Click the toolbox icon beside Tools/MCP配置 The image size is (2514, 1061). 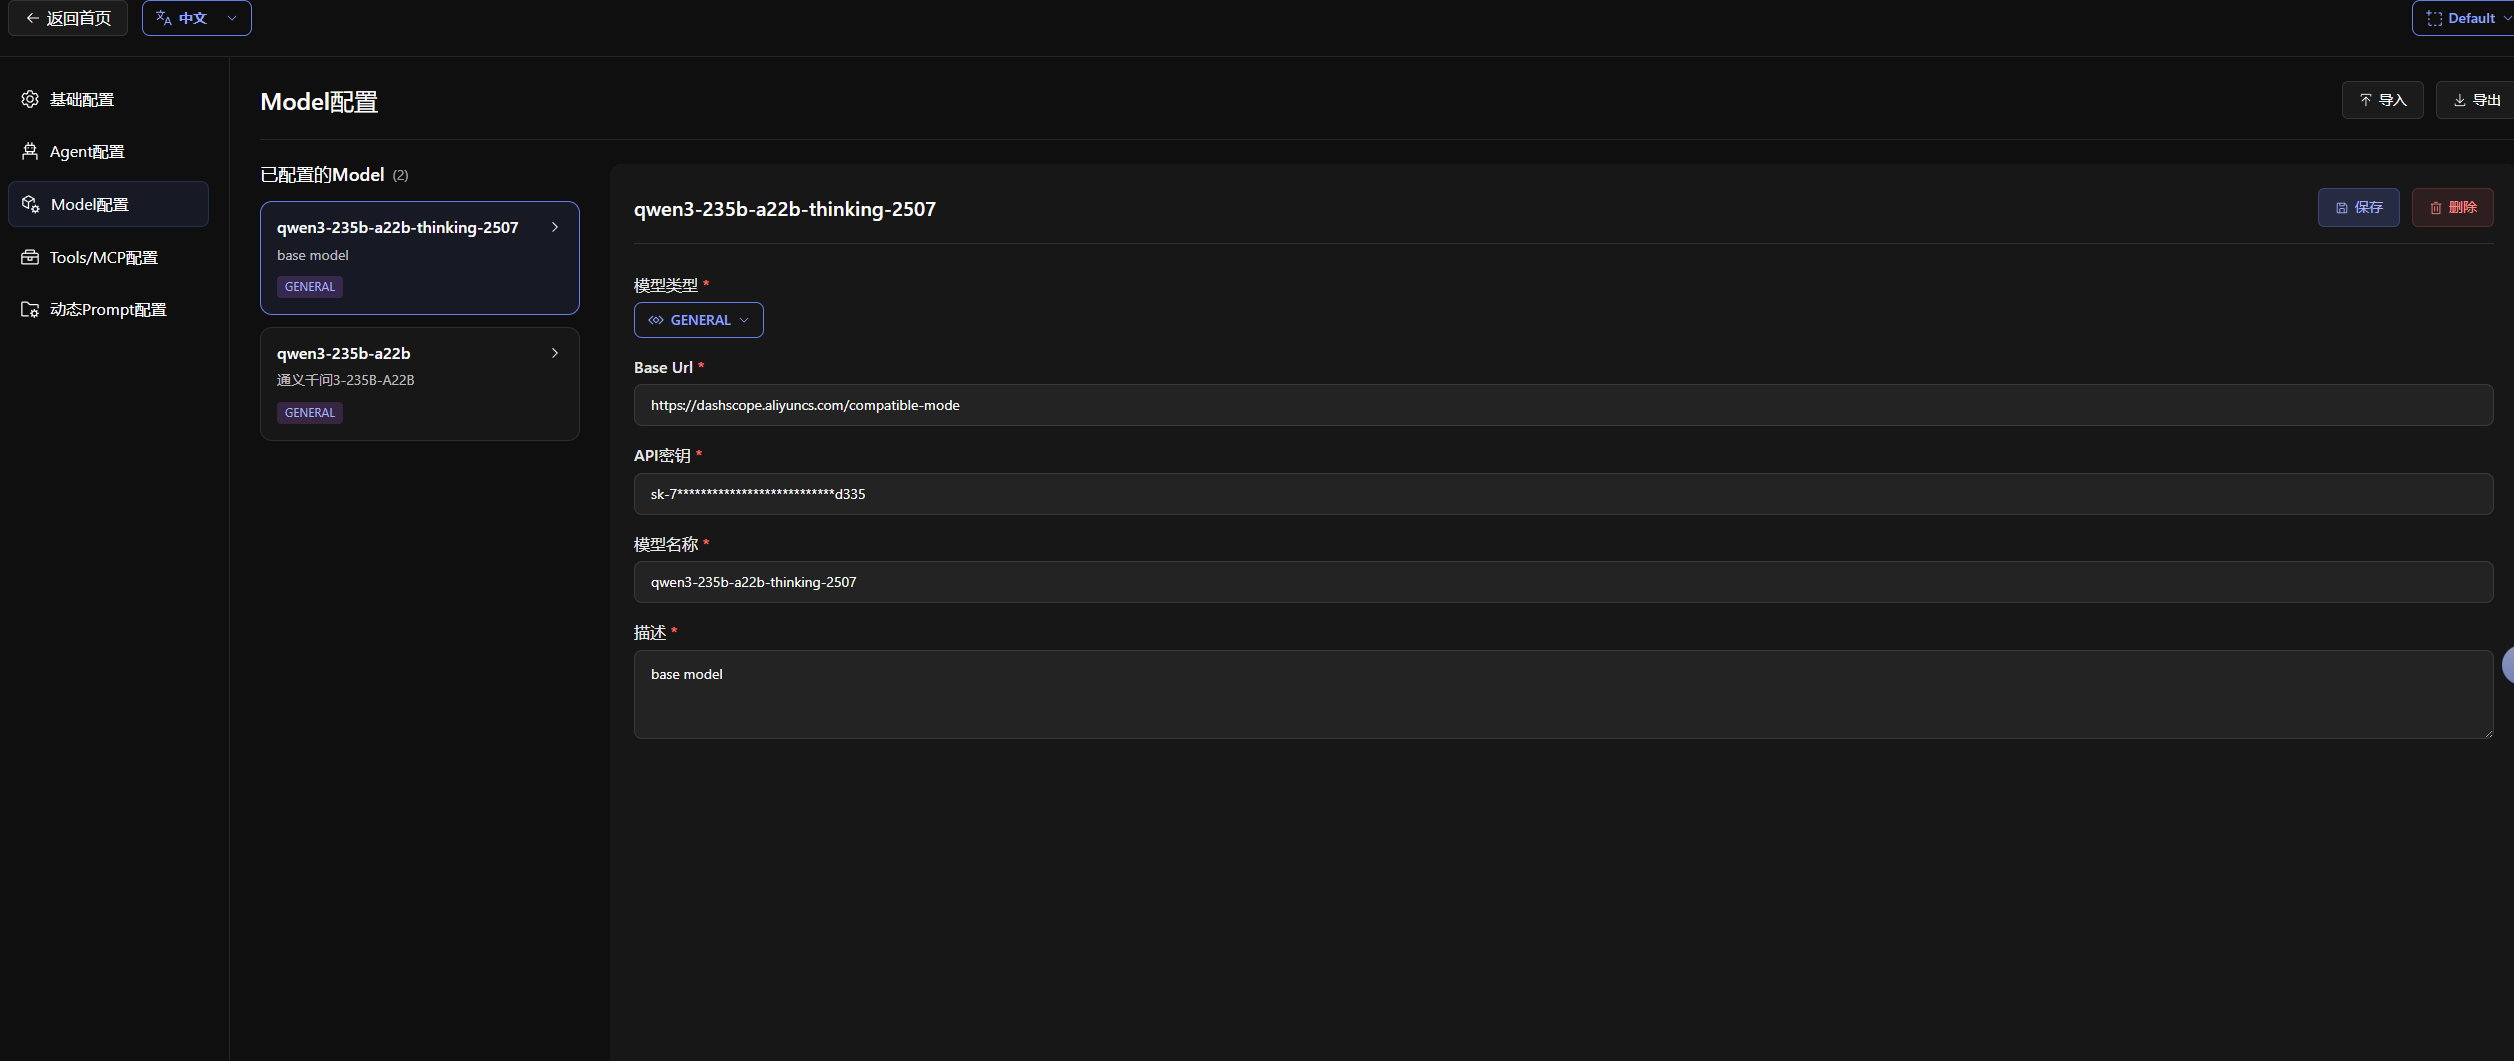30,257
